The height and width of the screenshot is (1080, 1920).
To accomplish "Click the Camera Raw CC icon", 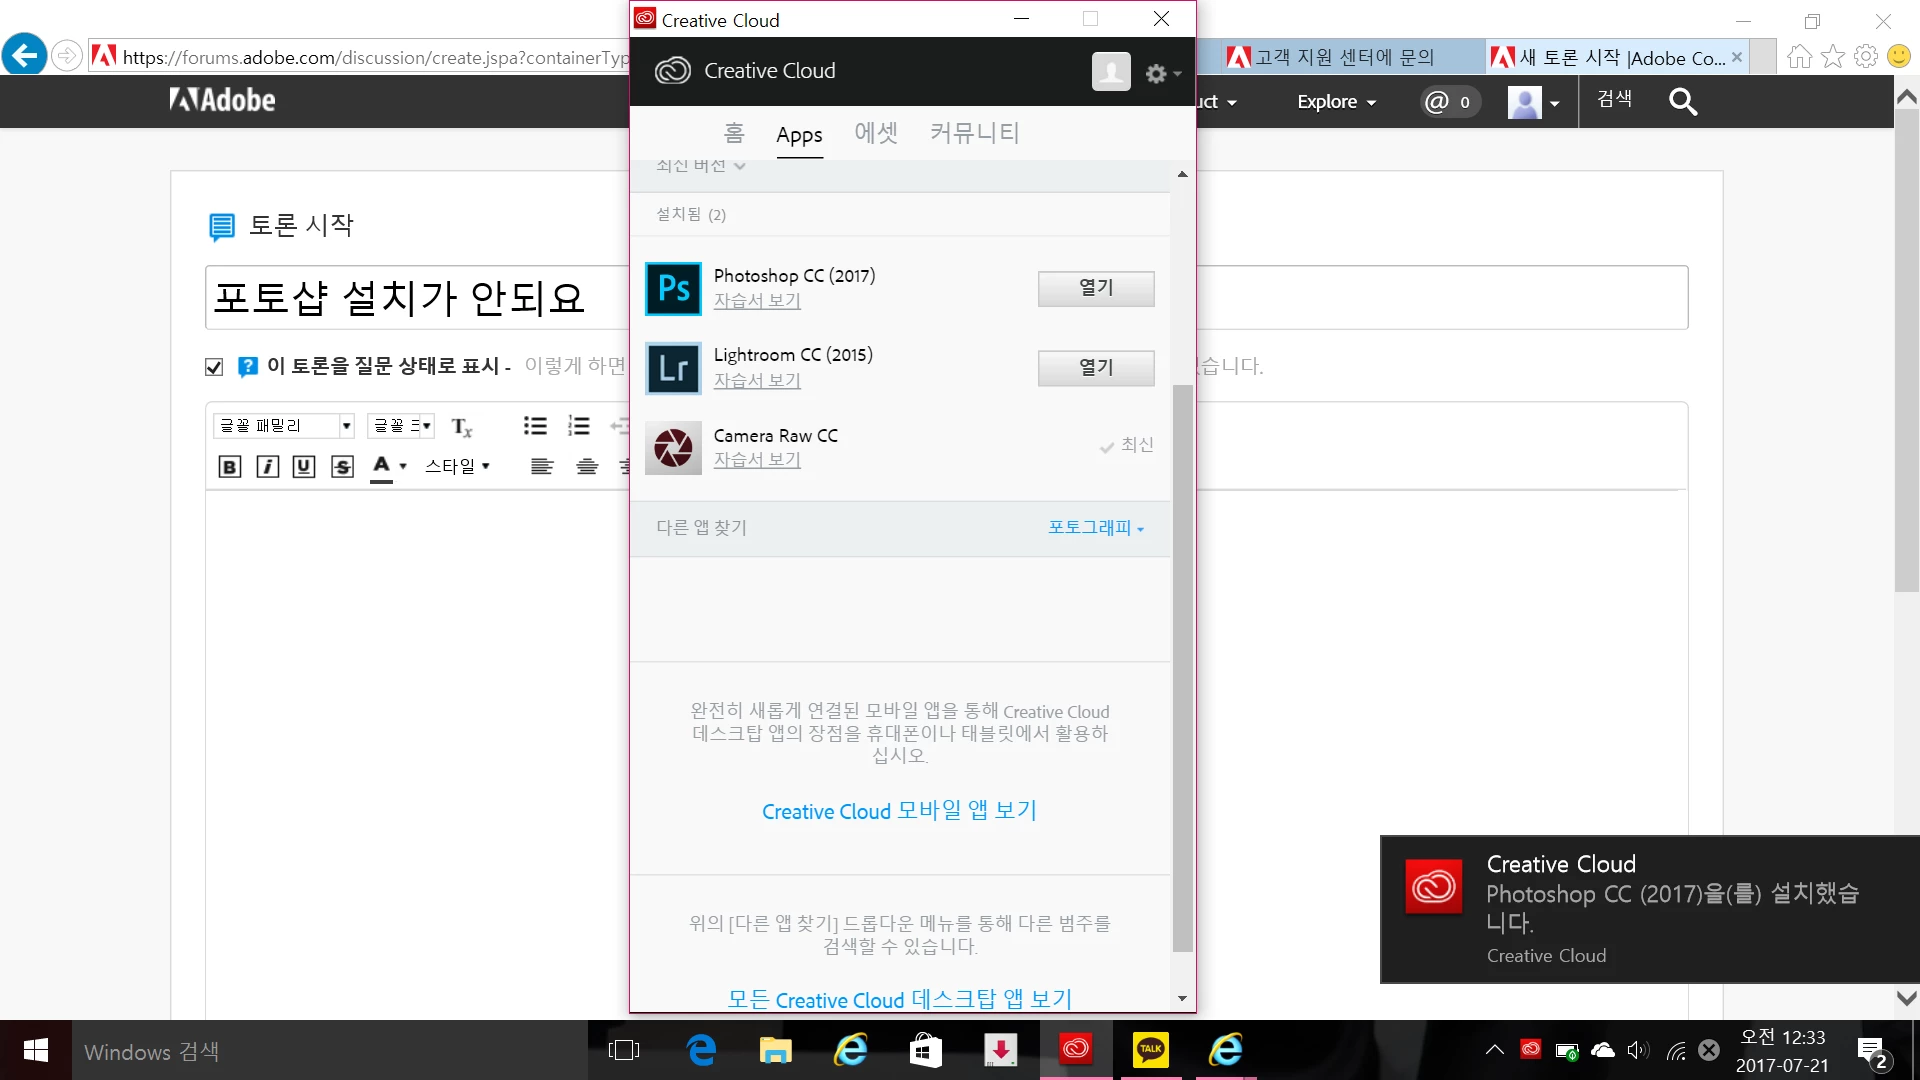I will click(x=673, y=447).
